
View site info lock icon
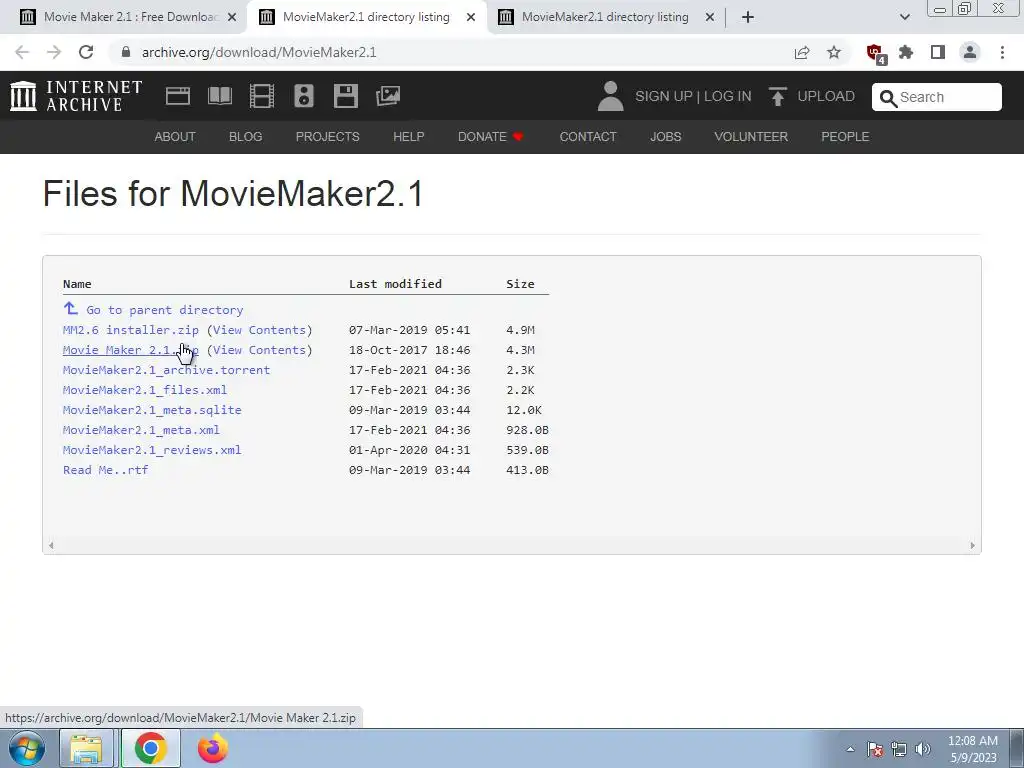tap(126, 52)
